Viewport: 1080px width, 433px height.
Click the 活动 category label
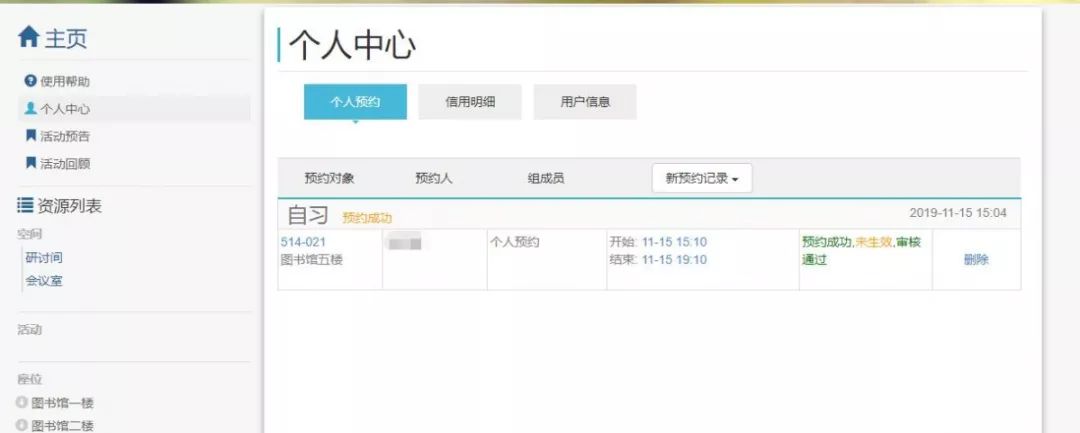pyautogui.click(x=30, y=330)
